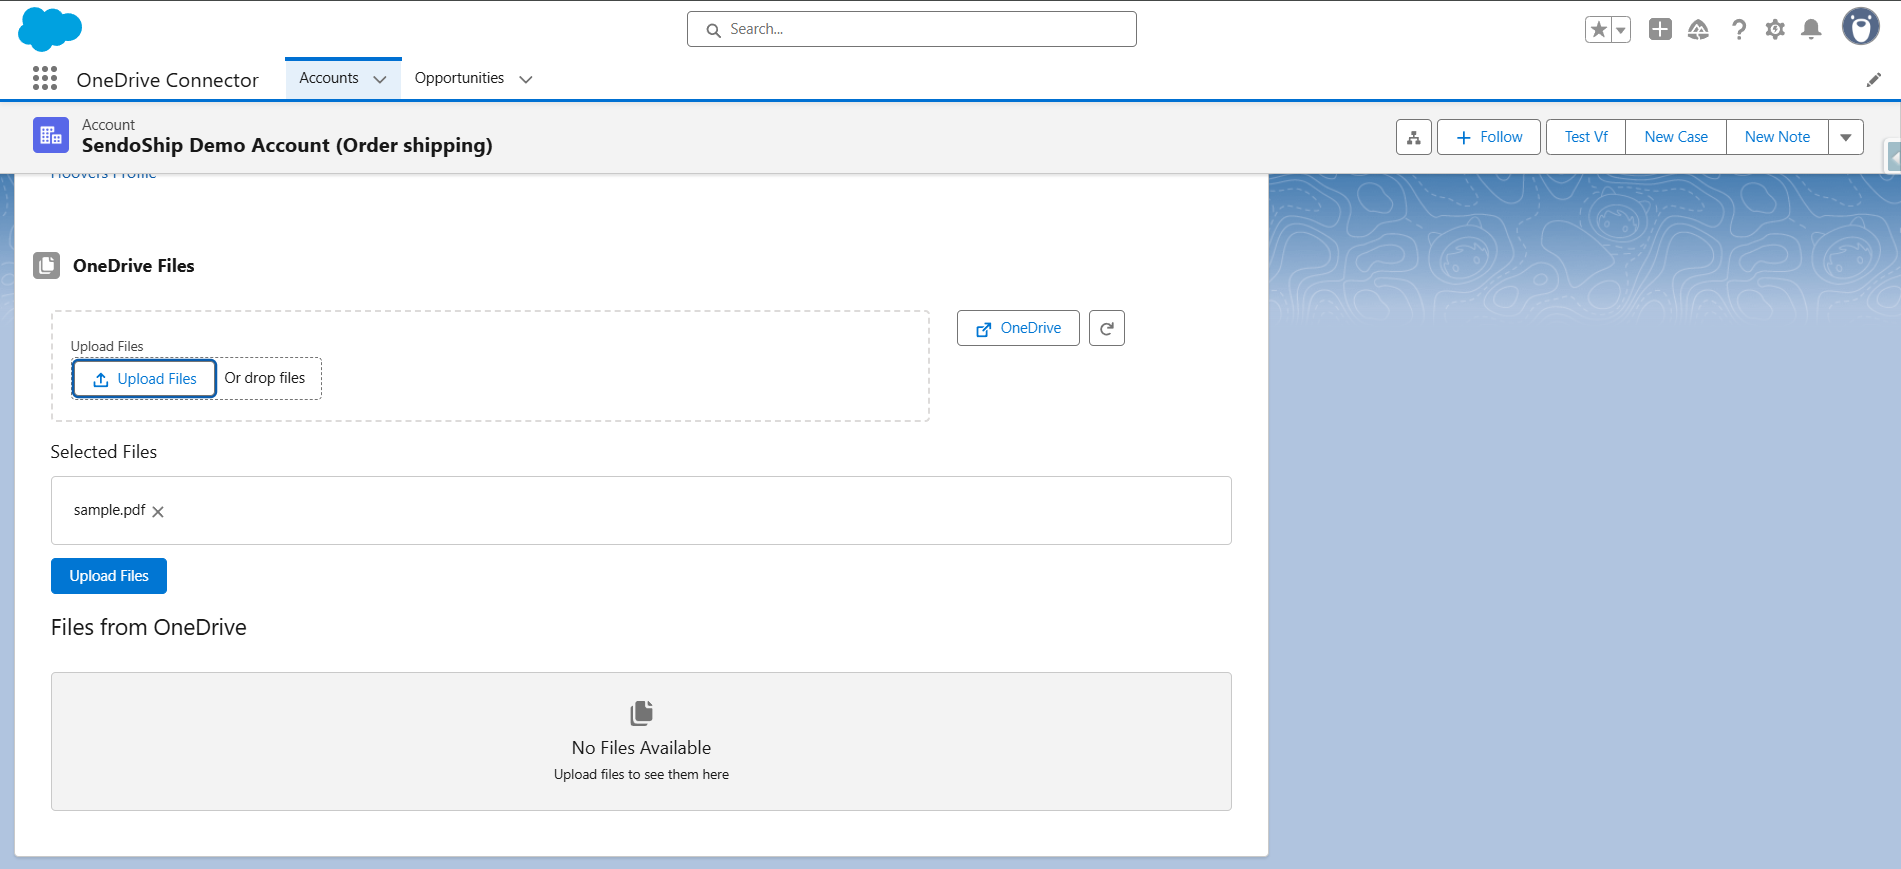Click the OneDrive Connector app name

click(167, 80)
